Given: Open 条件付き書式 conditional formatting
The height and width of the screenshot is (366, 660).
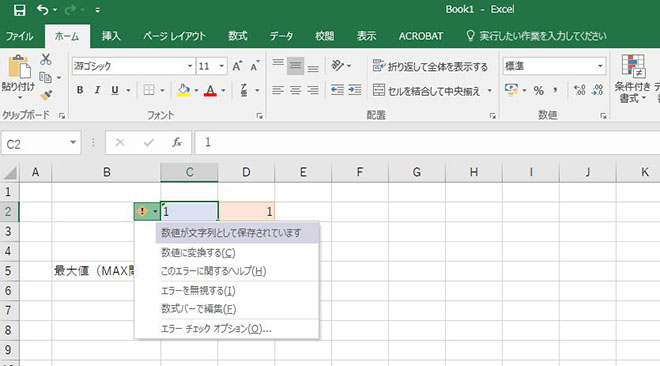Looking at the screenshot, I should [632, 79].
